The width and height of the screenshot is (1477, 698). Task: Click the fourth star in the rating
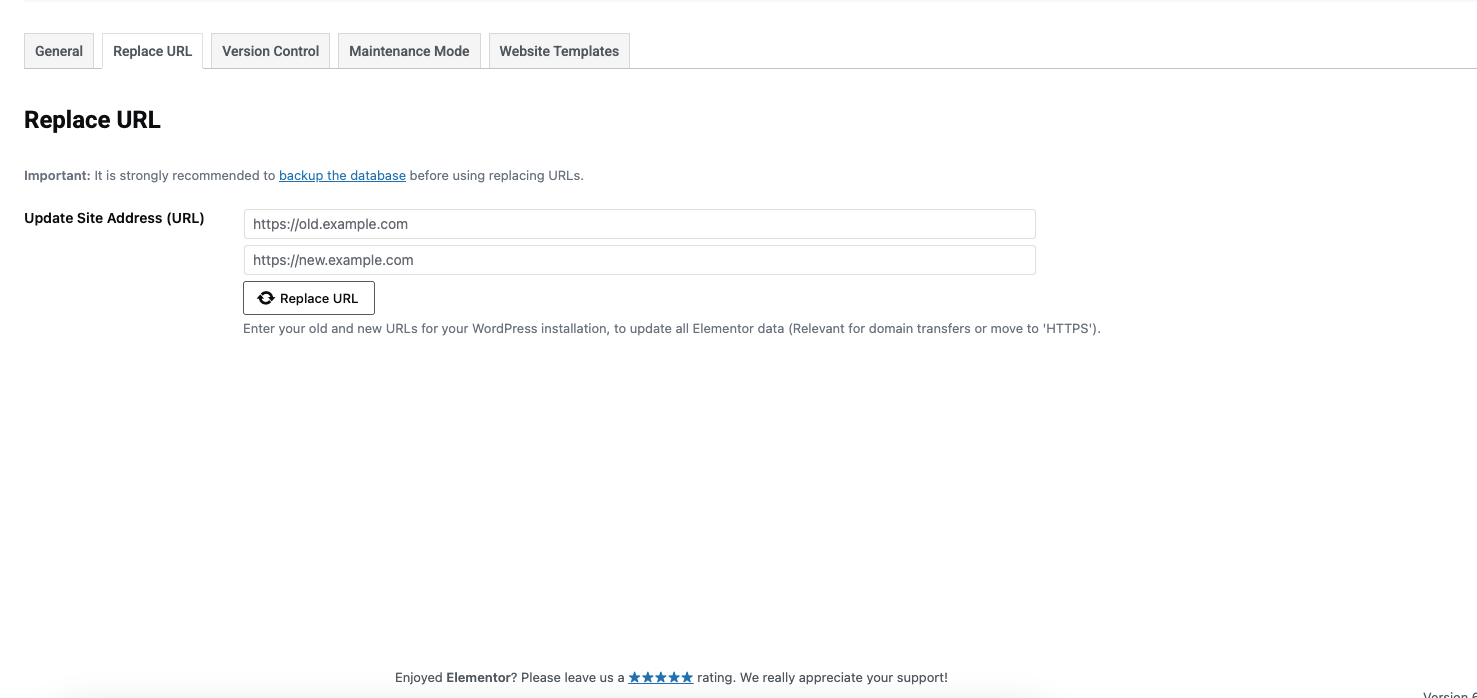(x=674, y=678)
